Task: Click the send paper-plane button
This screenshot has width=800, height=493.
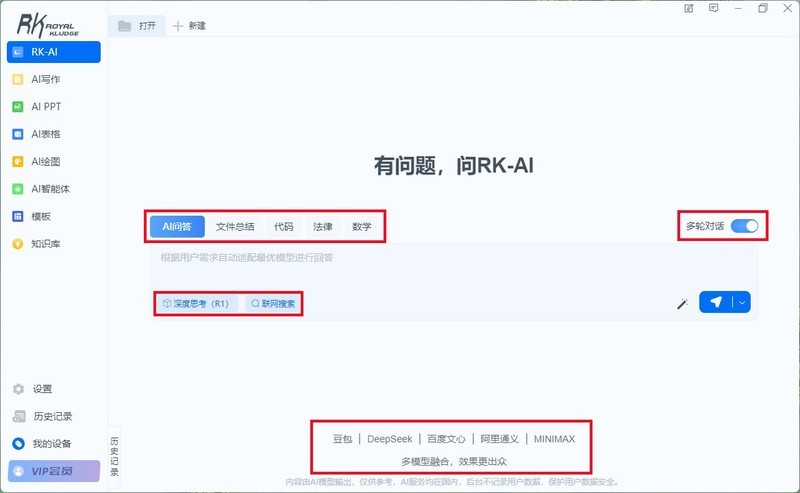Action: tap(716, 302)
